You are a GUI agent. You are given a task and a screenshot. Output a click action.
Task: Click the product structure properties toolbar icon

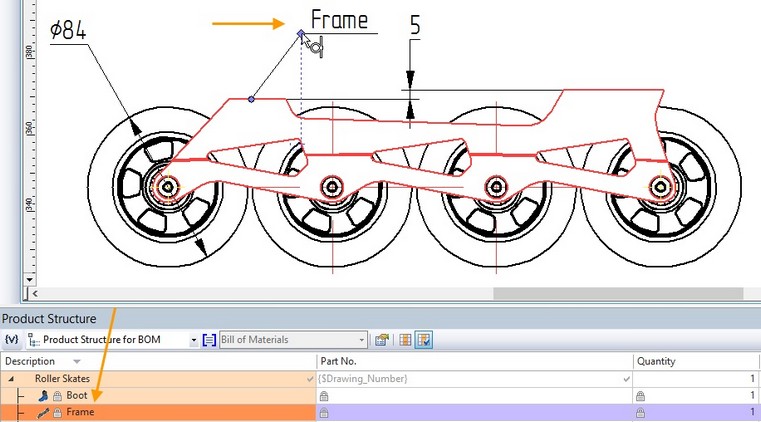382,340
